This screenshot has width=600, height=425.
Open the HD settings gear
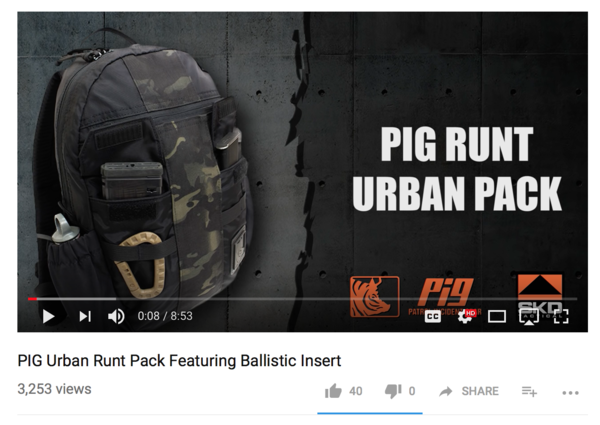[x=466, y=316]
